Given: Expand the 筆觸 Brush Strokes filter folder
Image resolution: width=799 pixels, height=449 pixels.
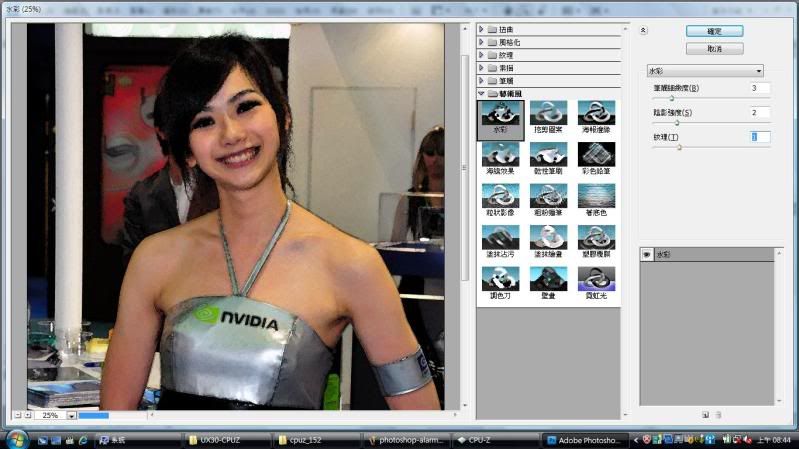Looking at the screenshot, I should [x=481, y=81].
